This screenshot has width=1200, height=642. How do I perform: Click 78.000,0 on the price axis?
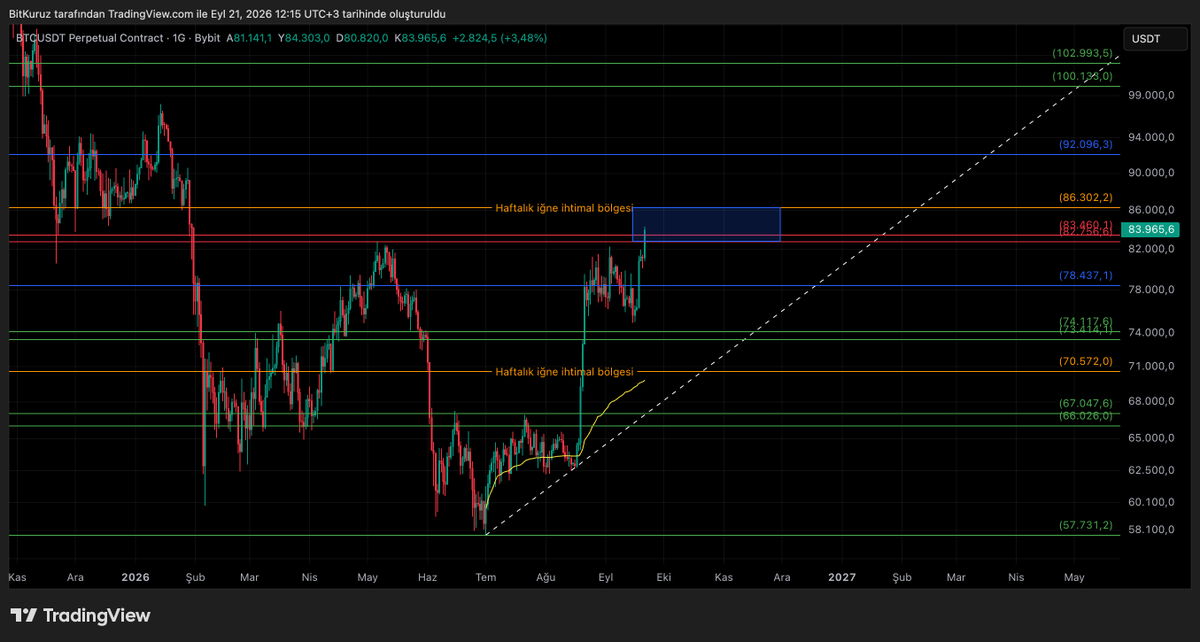(x=1149, y=289)
